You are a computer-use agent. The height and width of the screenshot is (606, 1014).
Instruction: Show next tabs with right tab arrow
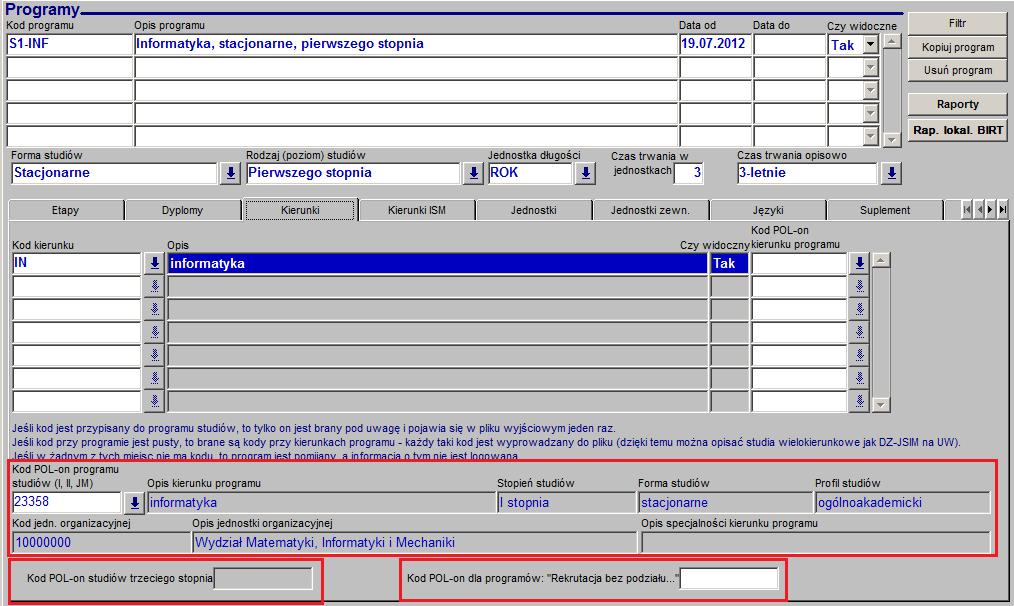pos(990,210)
